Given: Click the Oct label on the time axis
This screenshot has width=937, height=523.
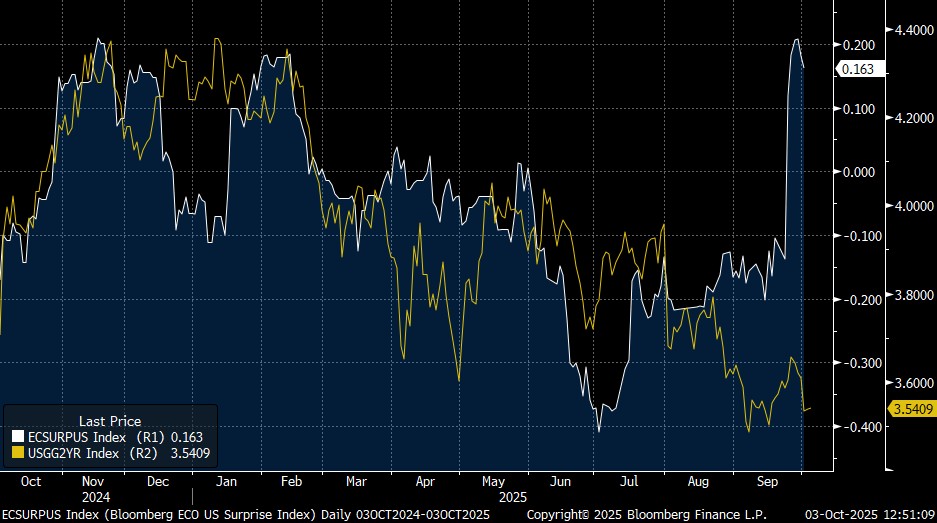Looking at the screenshot, I should (31, 481).
